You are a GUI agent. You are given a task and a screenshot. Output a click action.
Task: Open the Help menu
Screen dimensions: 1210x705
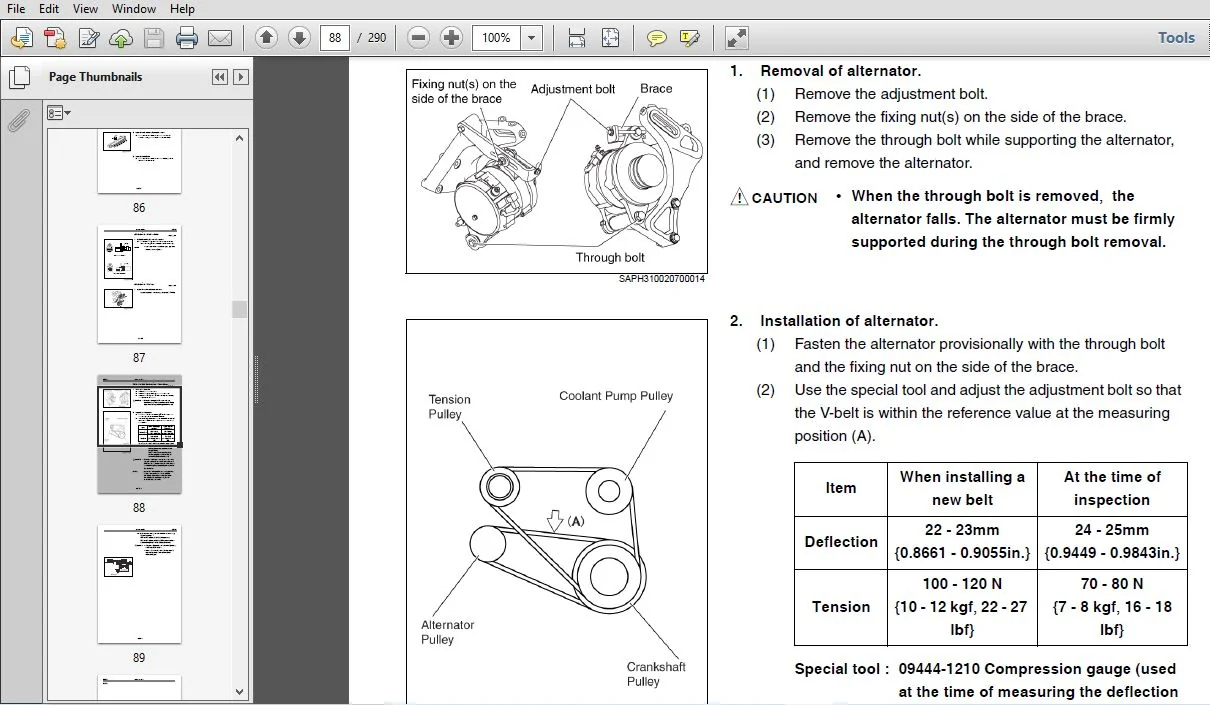182,9
